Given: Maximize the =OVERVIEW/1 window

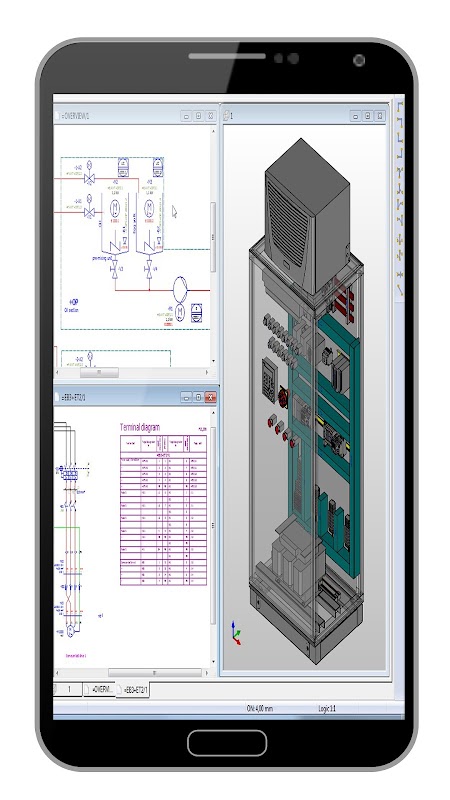Looking at the screenshot, I should pyautogui.click(x=198, y=116).
